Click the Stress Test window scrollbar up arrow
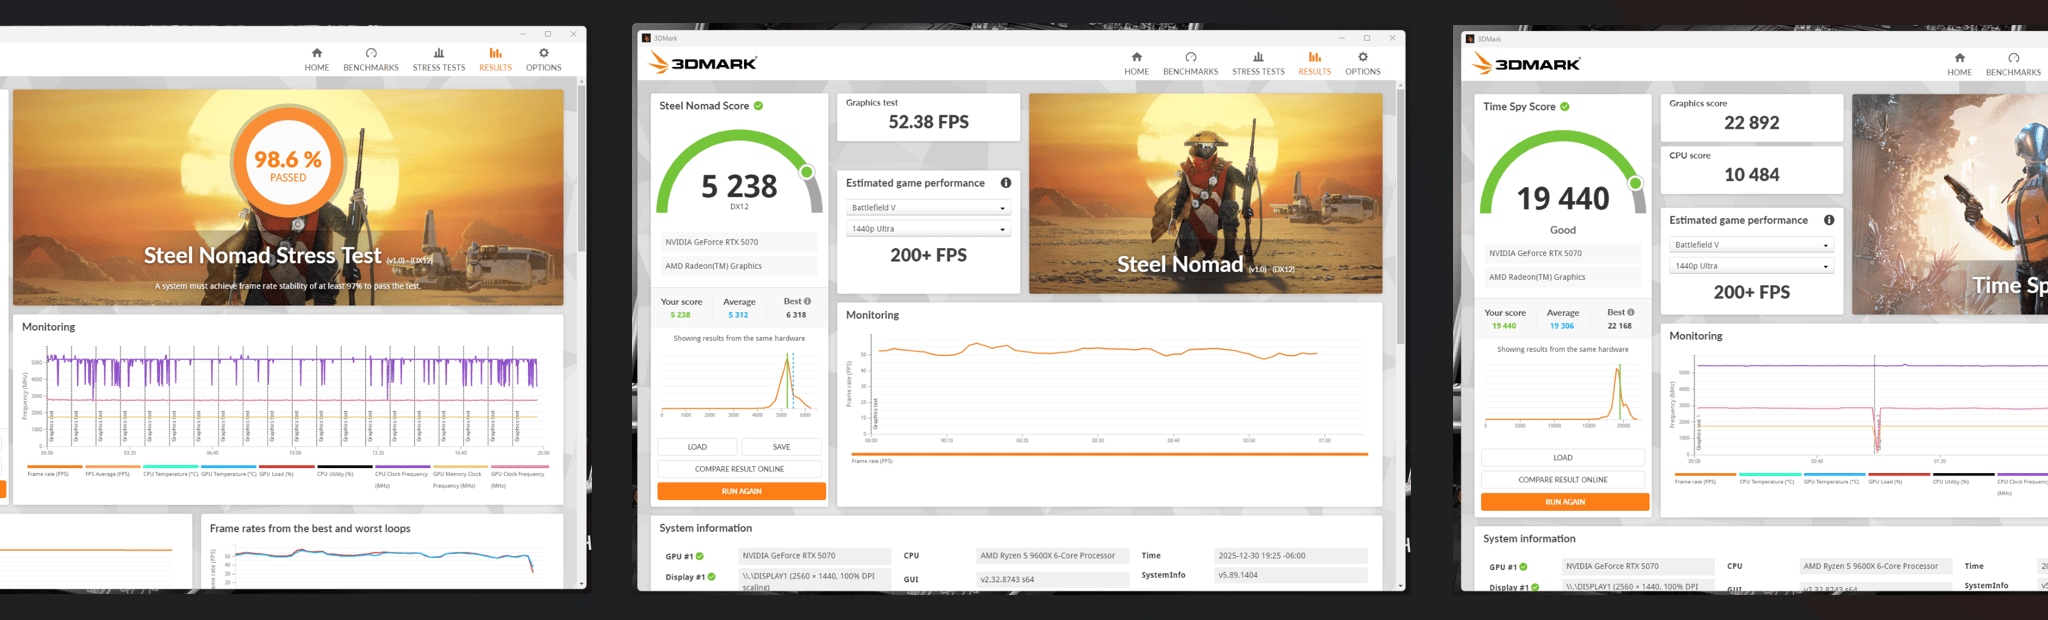Viewport: 2048px width, 620px height. pos(581,82)
